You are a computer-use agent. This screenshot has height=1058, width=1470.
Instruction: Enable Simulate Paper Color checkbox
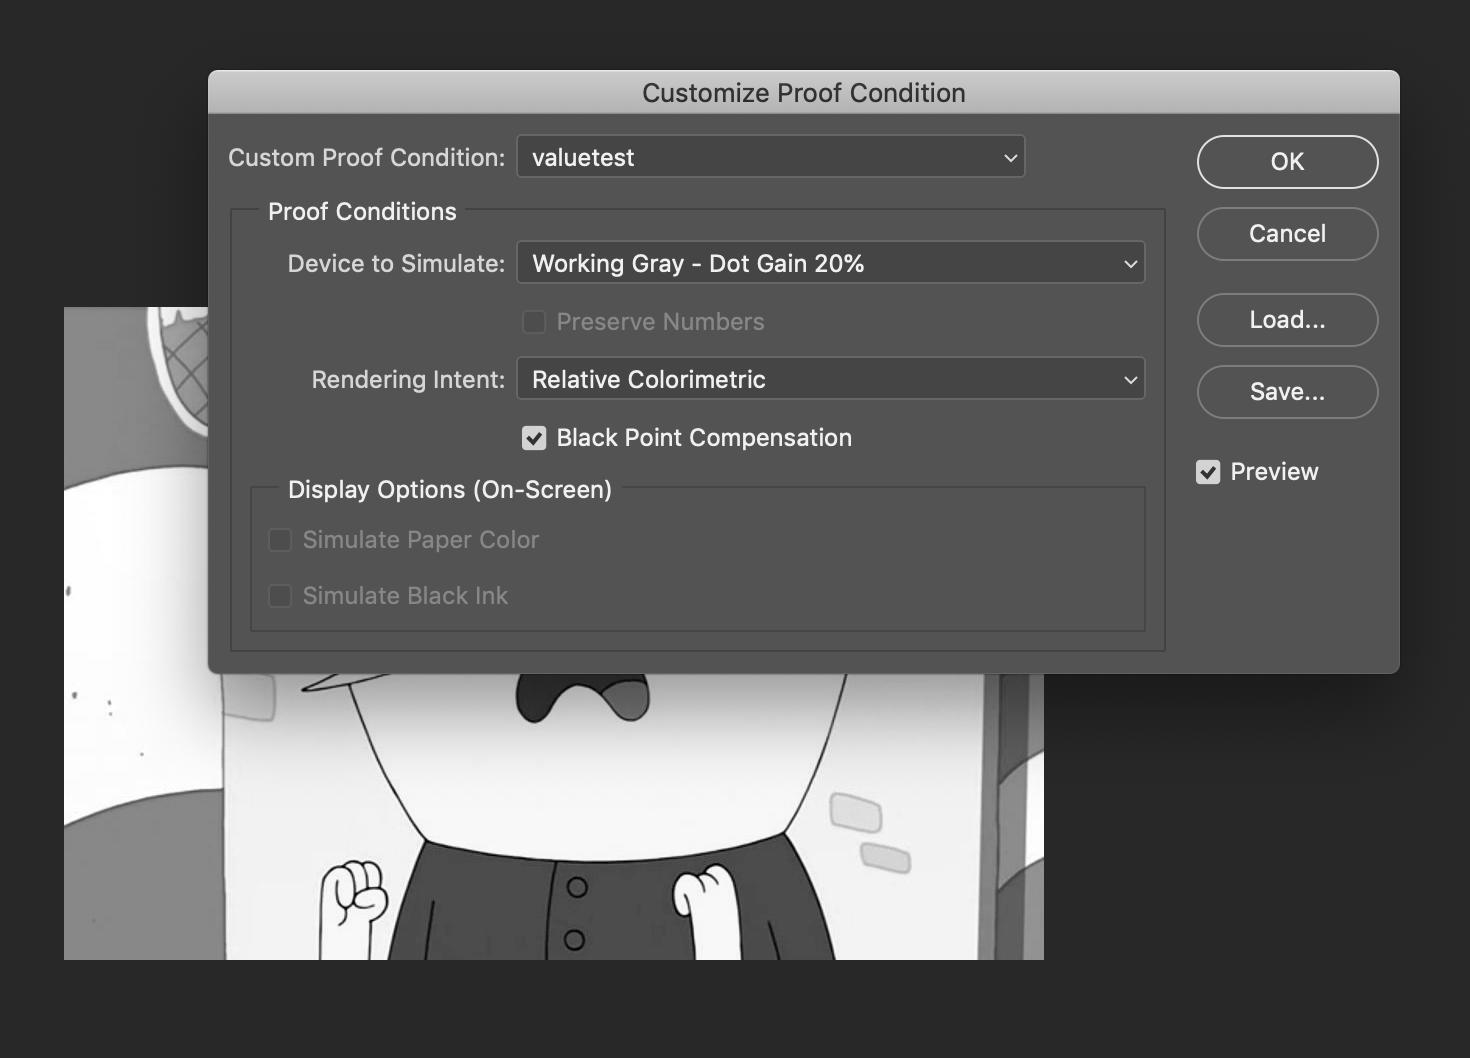(280, 540)
